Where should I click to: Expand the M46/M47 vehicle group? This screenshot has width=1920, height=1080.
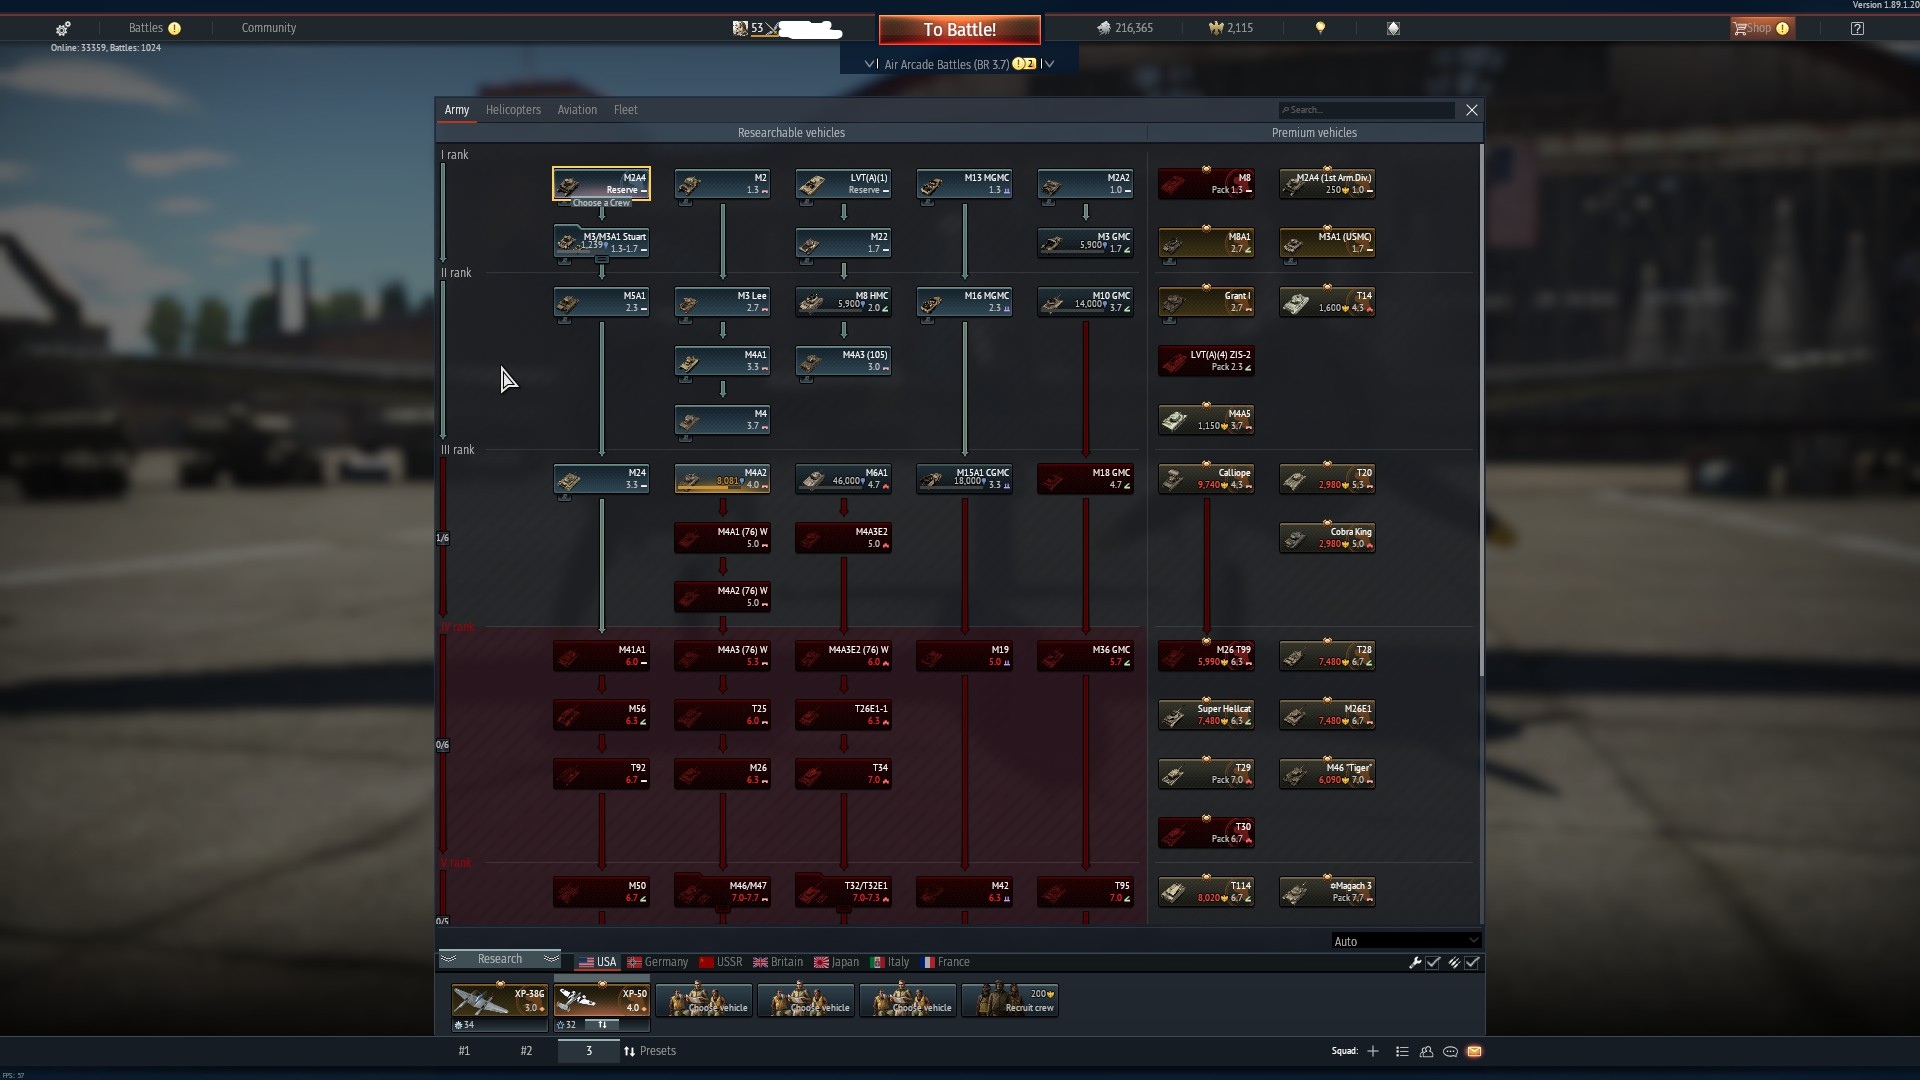tap(722, 891)
